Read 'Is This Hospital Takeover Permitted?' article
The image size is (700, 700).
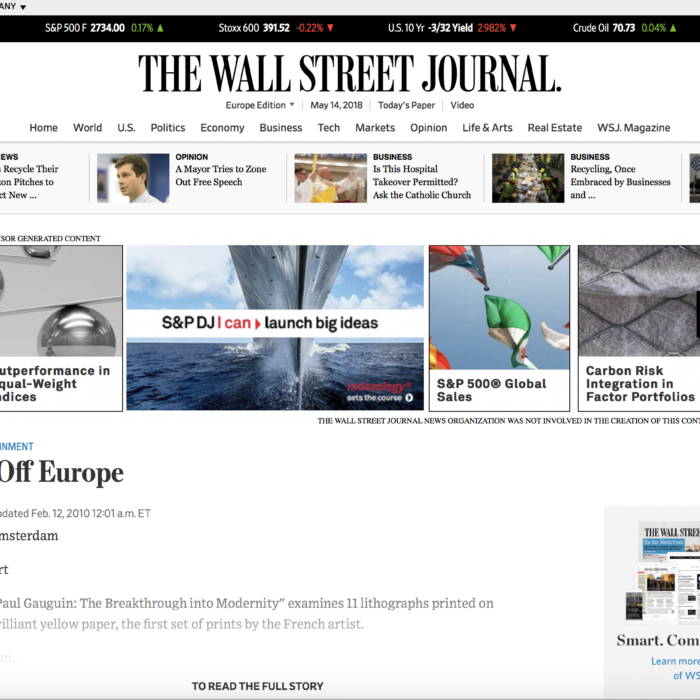tap(422, 182)
